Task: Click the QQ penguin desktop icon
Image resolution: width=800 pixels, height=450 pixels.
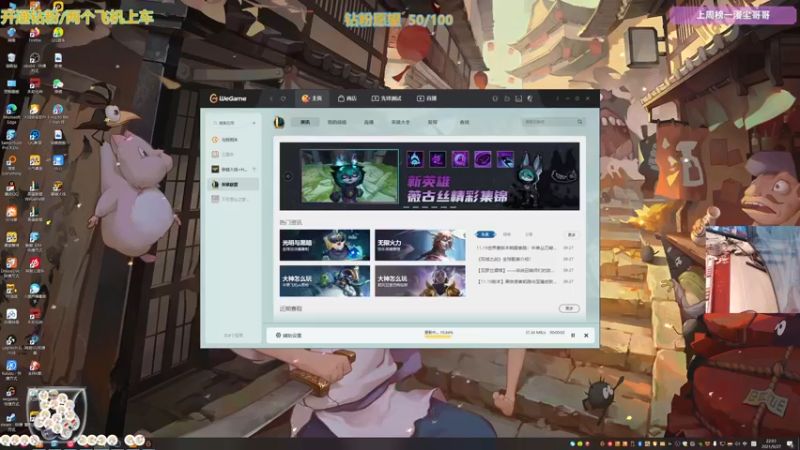Action: pyautogui.click(x=11, y=188)
